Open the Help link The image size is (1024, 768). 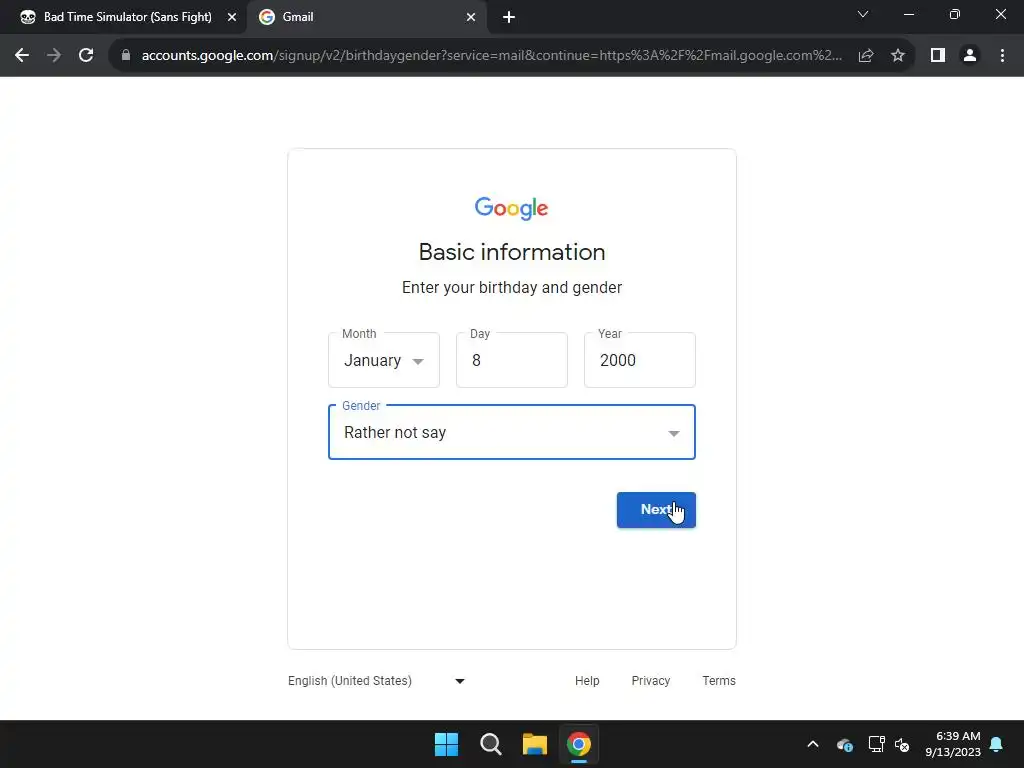(587, 680)
